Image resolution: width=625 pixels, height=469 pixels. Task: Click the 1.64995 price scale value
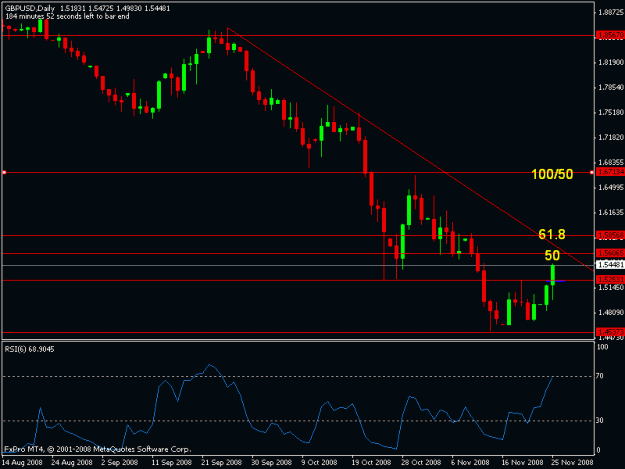611,188
